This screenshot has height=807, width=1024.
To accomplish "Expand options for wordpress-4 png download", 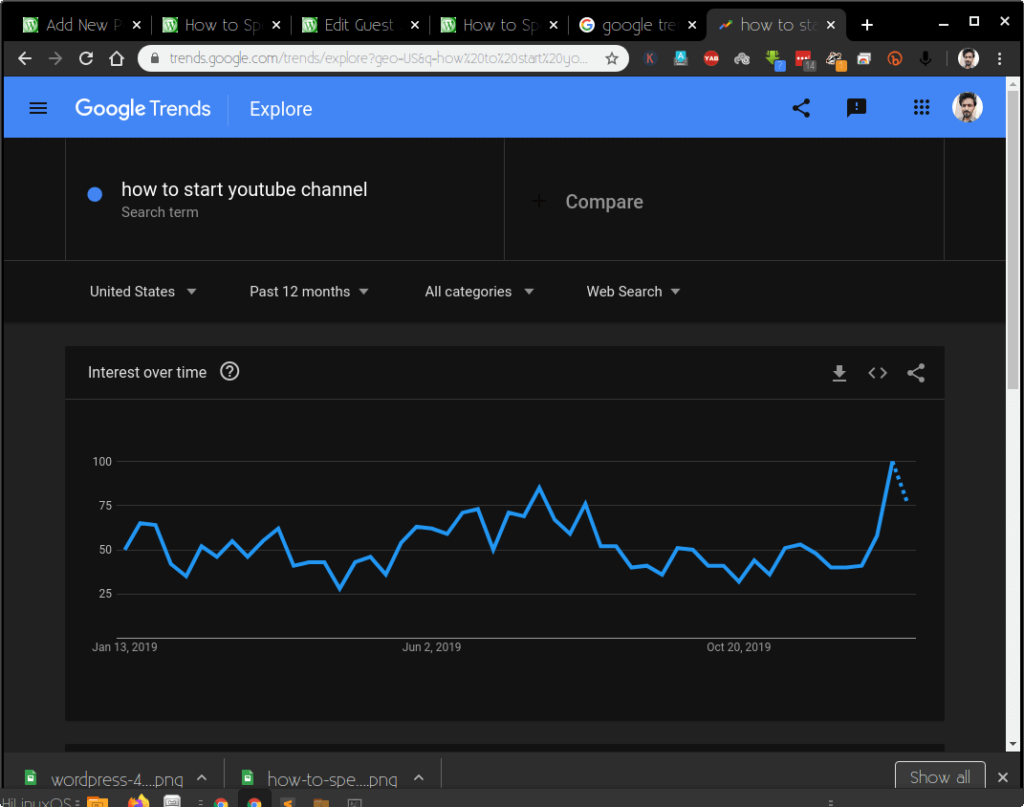I will pyautogui.click(x=202, y=778).
